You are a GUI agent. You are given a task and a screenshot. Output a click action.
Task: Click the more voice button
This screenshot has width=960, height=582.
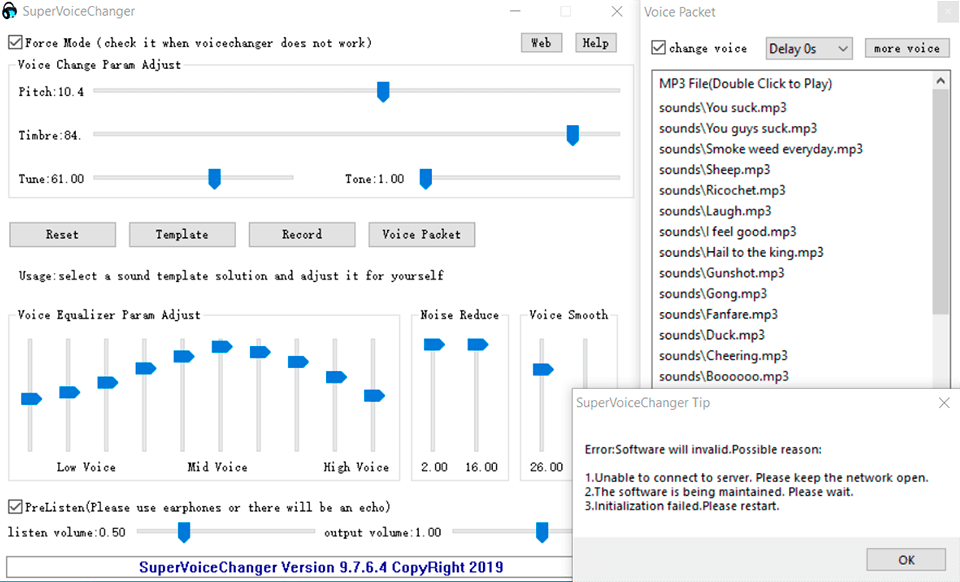907,47
